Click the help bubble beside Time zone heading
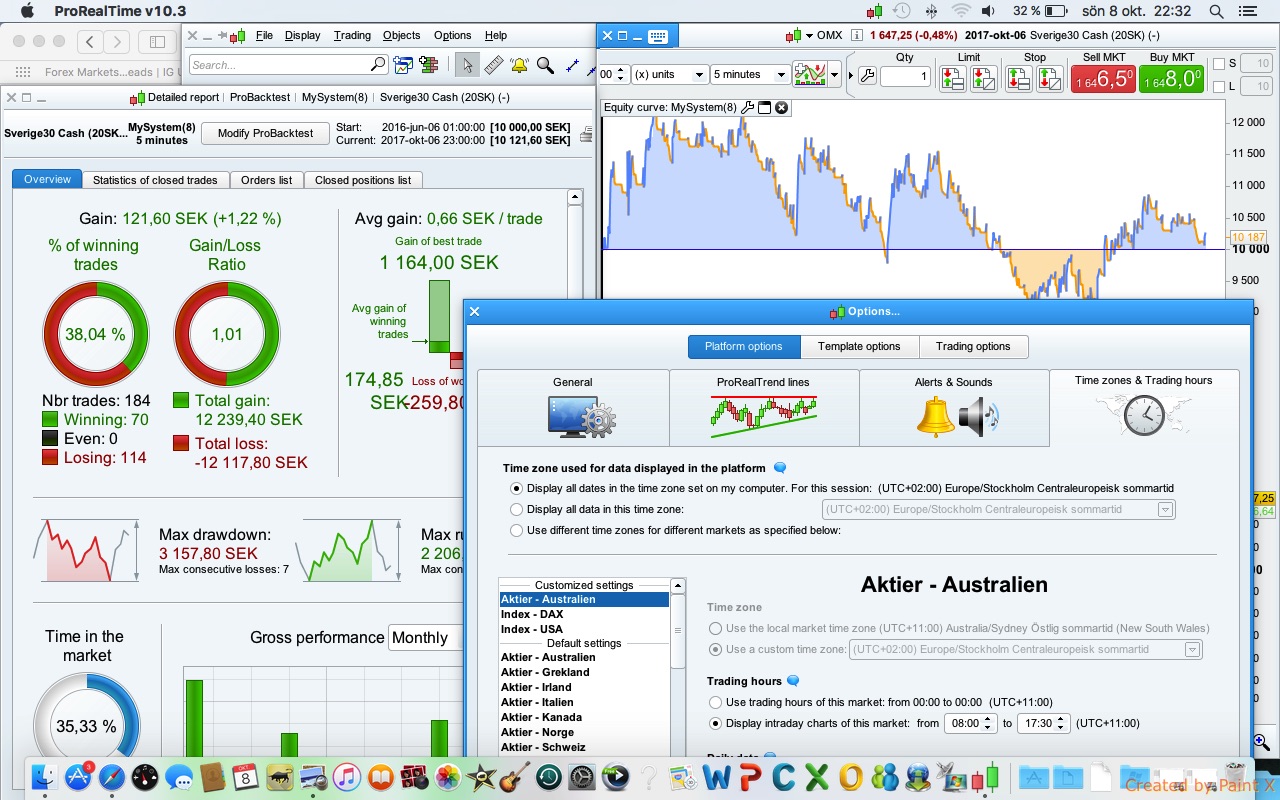Screen dimensions: 1280x800 [781, 467]
